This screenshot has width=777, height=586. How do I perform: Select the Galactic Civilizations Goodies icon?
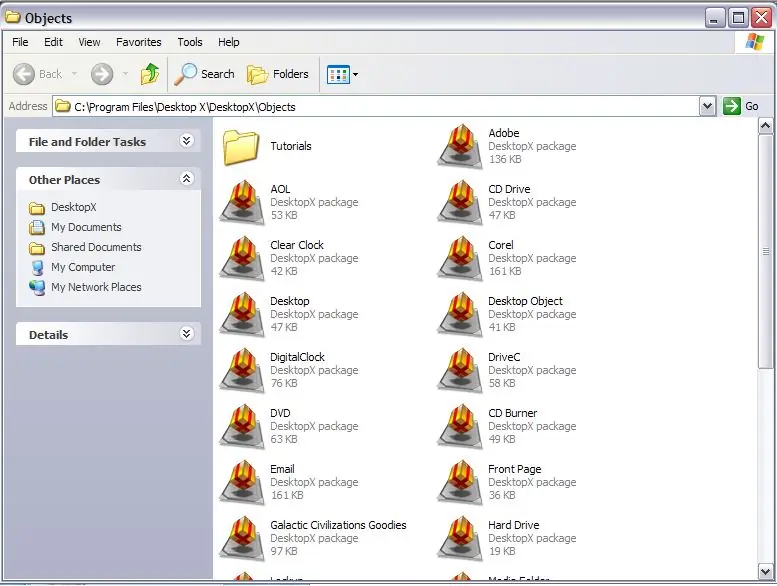pyautogui.click(x=242, y=538)
